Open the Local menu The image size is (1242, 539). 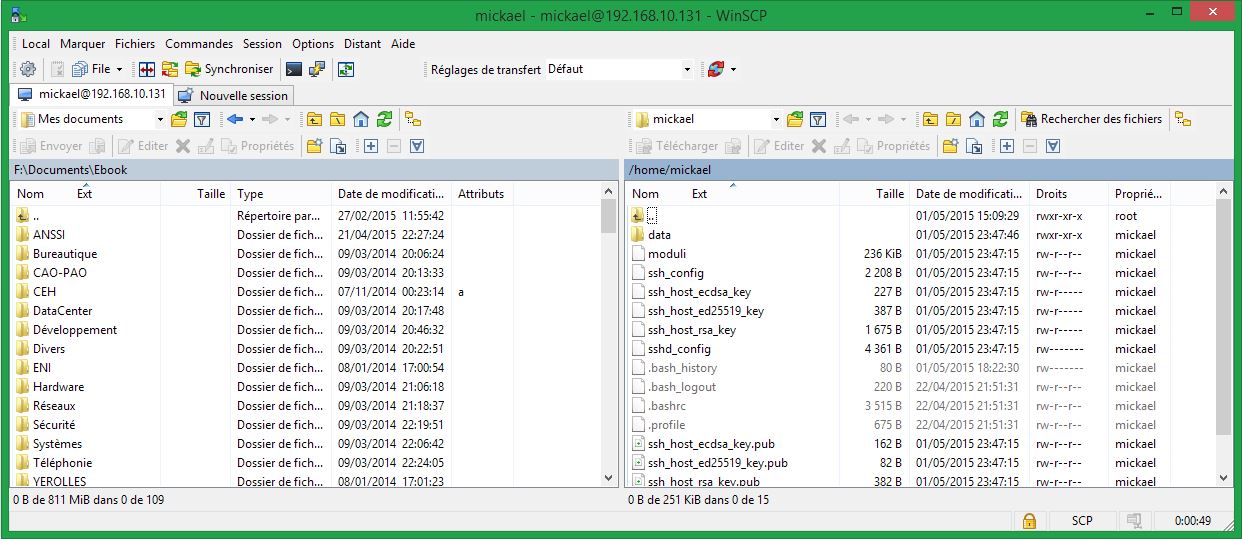[x=36, y=44]
